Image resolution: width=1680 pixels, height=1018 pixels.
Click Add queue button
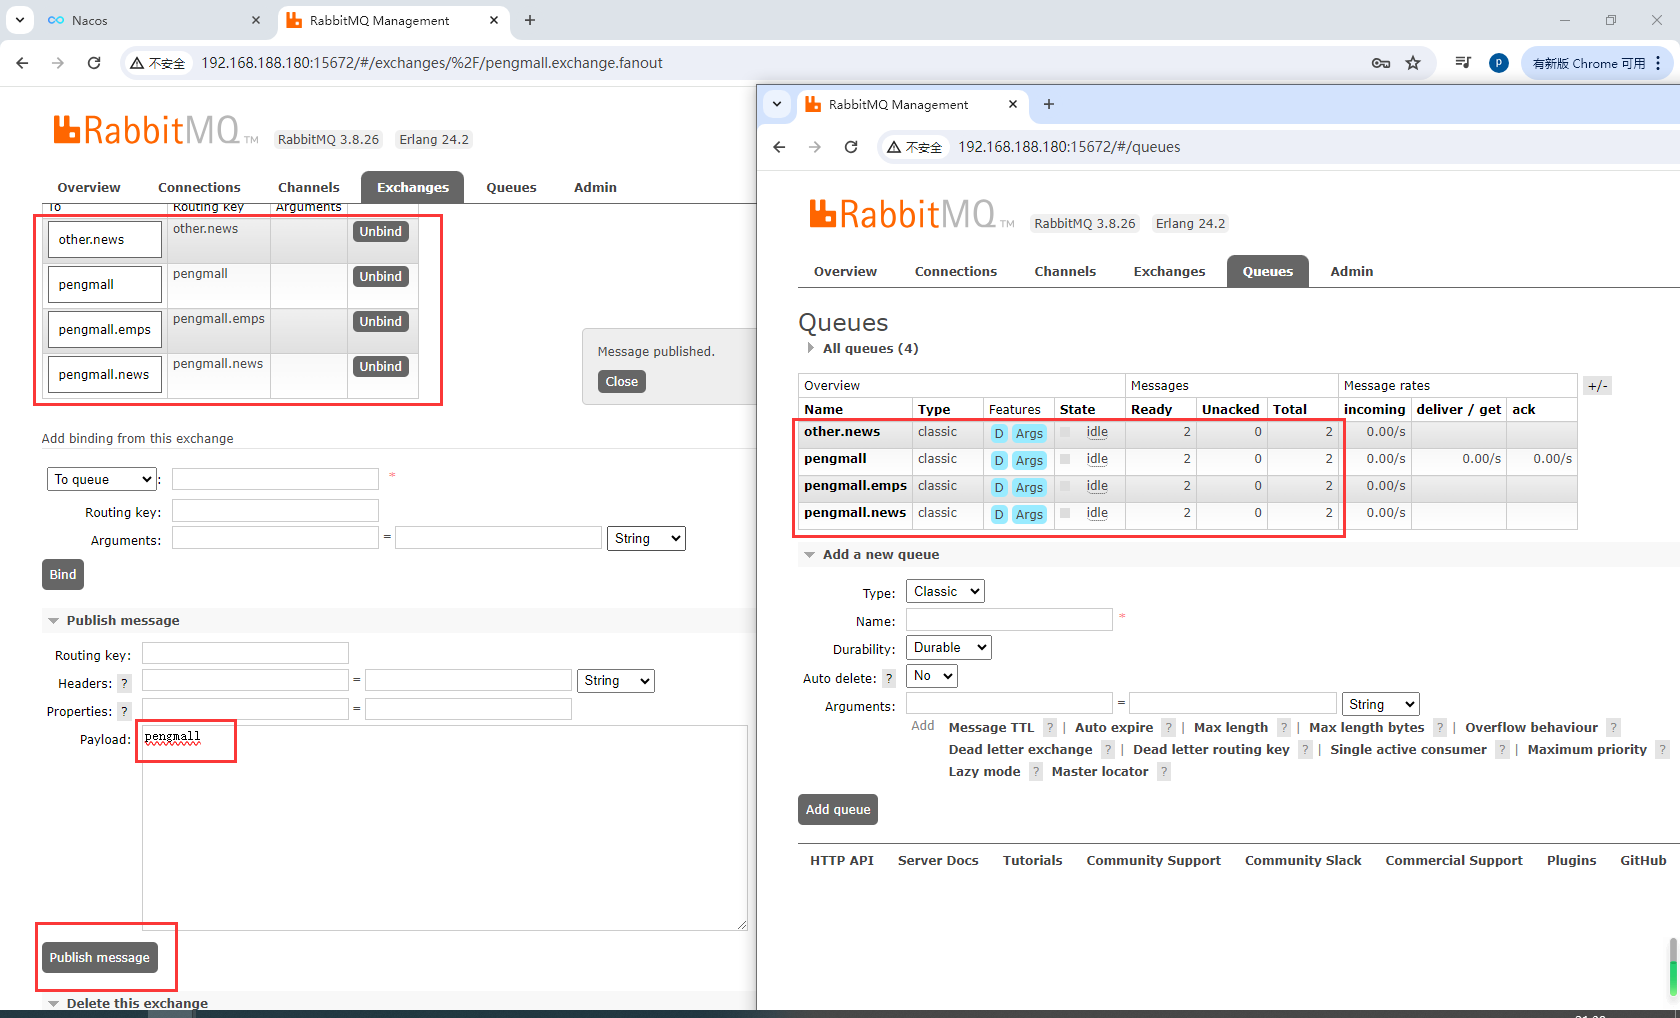coord(838,809)
